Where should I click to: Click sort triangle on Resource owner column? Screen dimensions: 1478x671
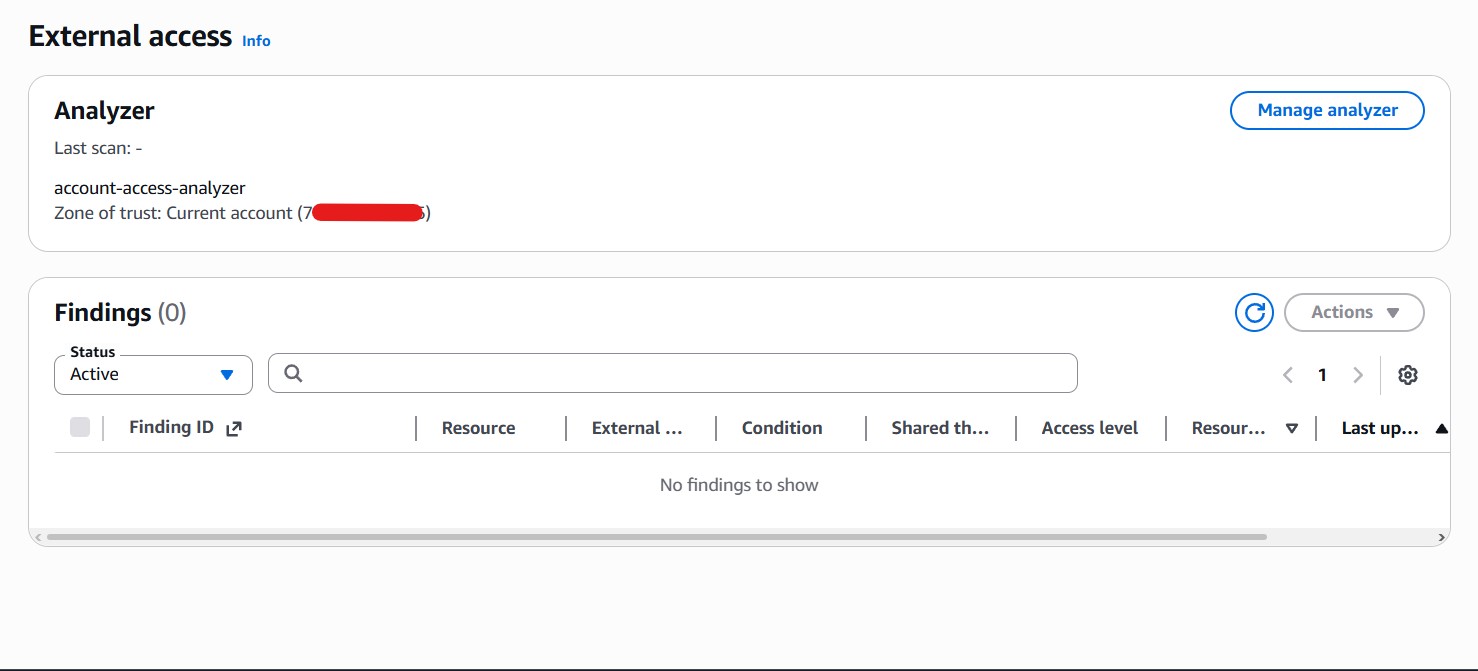tap(1291, 428)
